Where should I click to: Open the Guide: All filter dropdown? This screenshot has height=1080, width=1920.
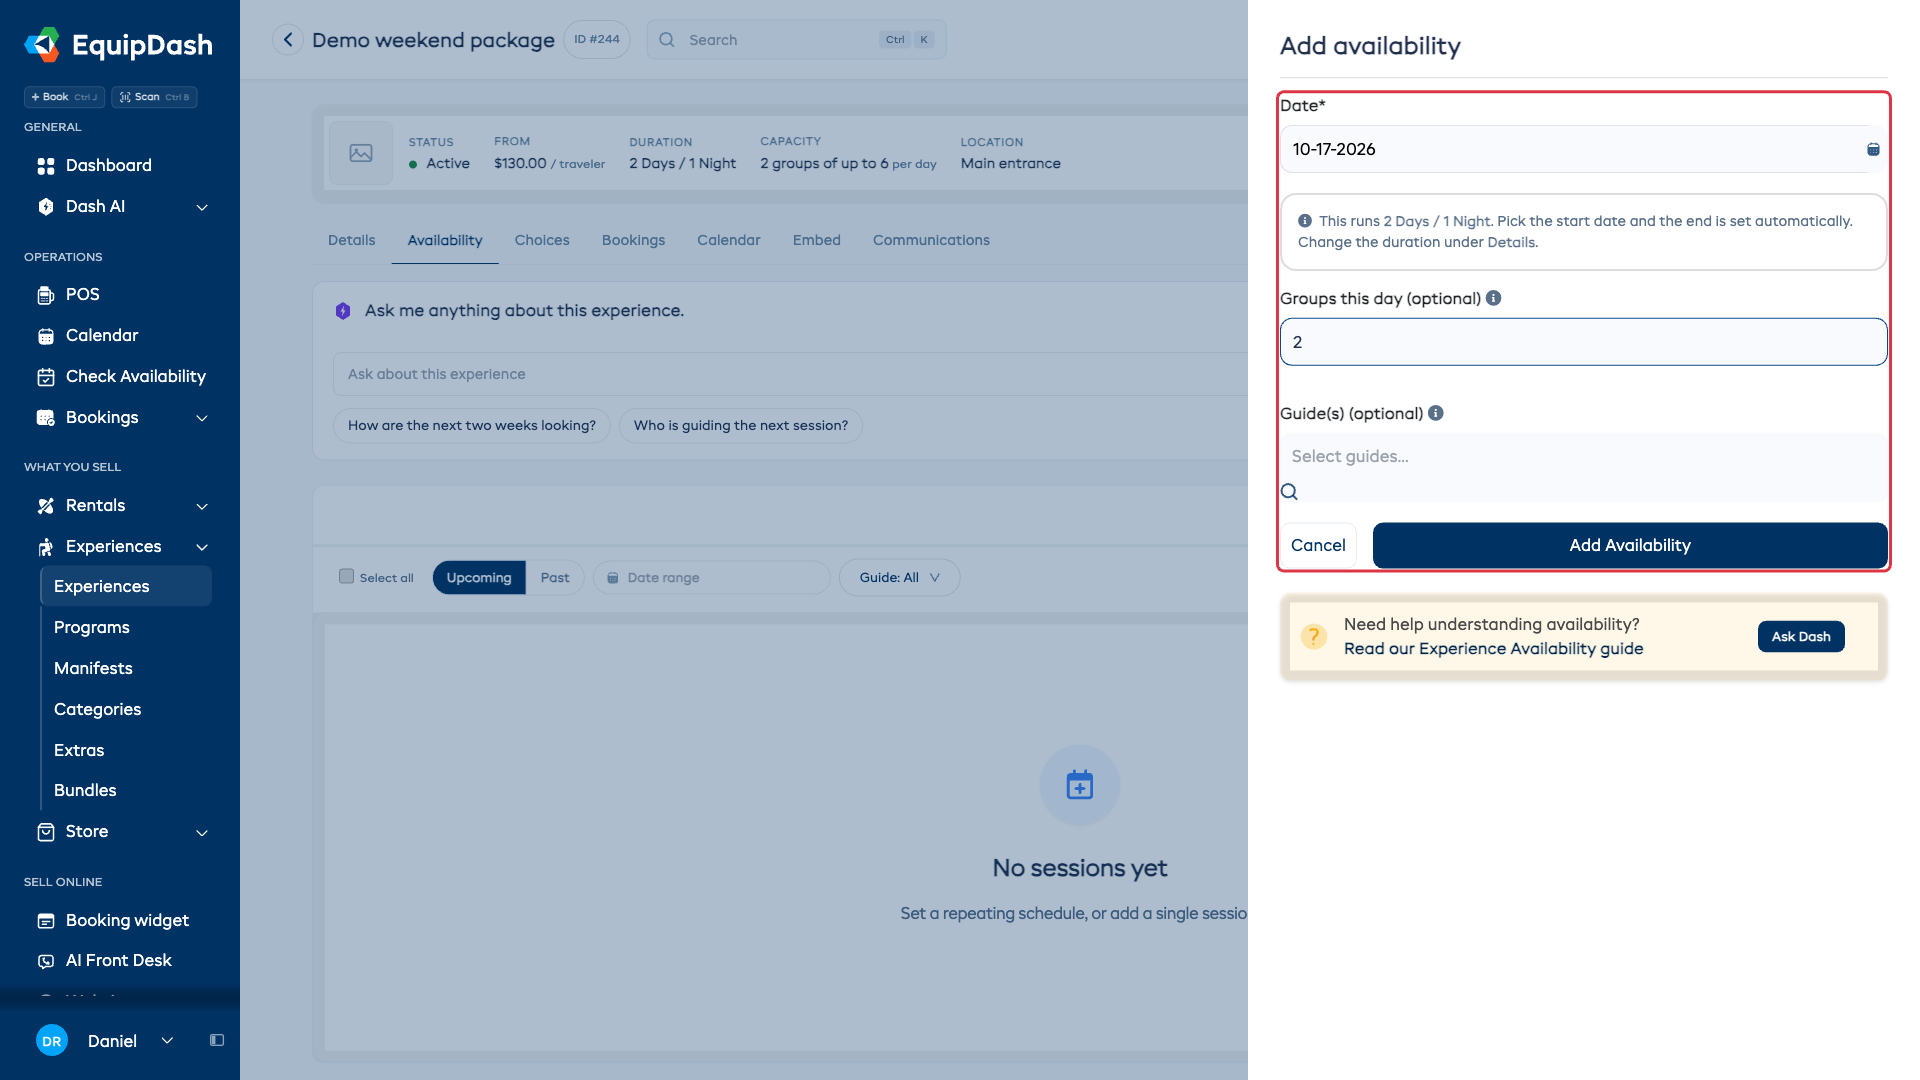tap(899, 577)
